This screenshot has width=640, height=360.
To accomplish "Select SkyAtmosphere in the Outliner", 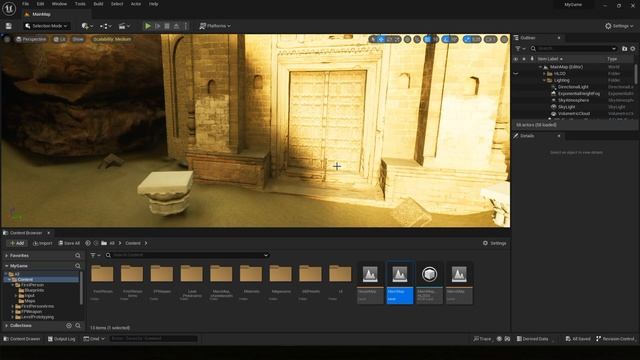I will (x=573, y=100).
